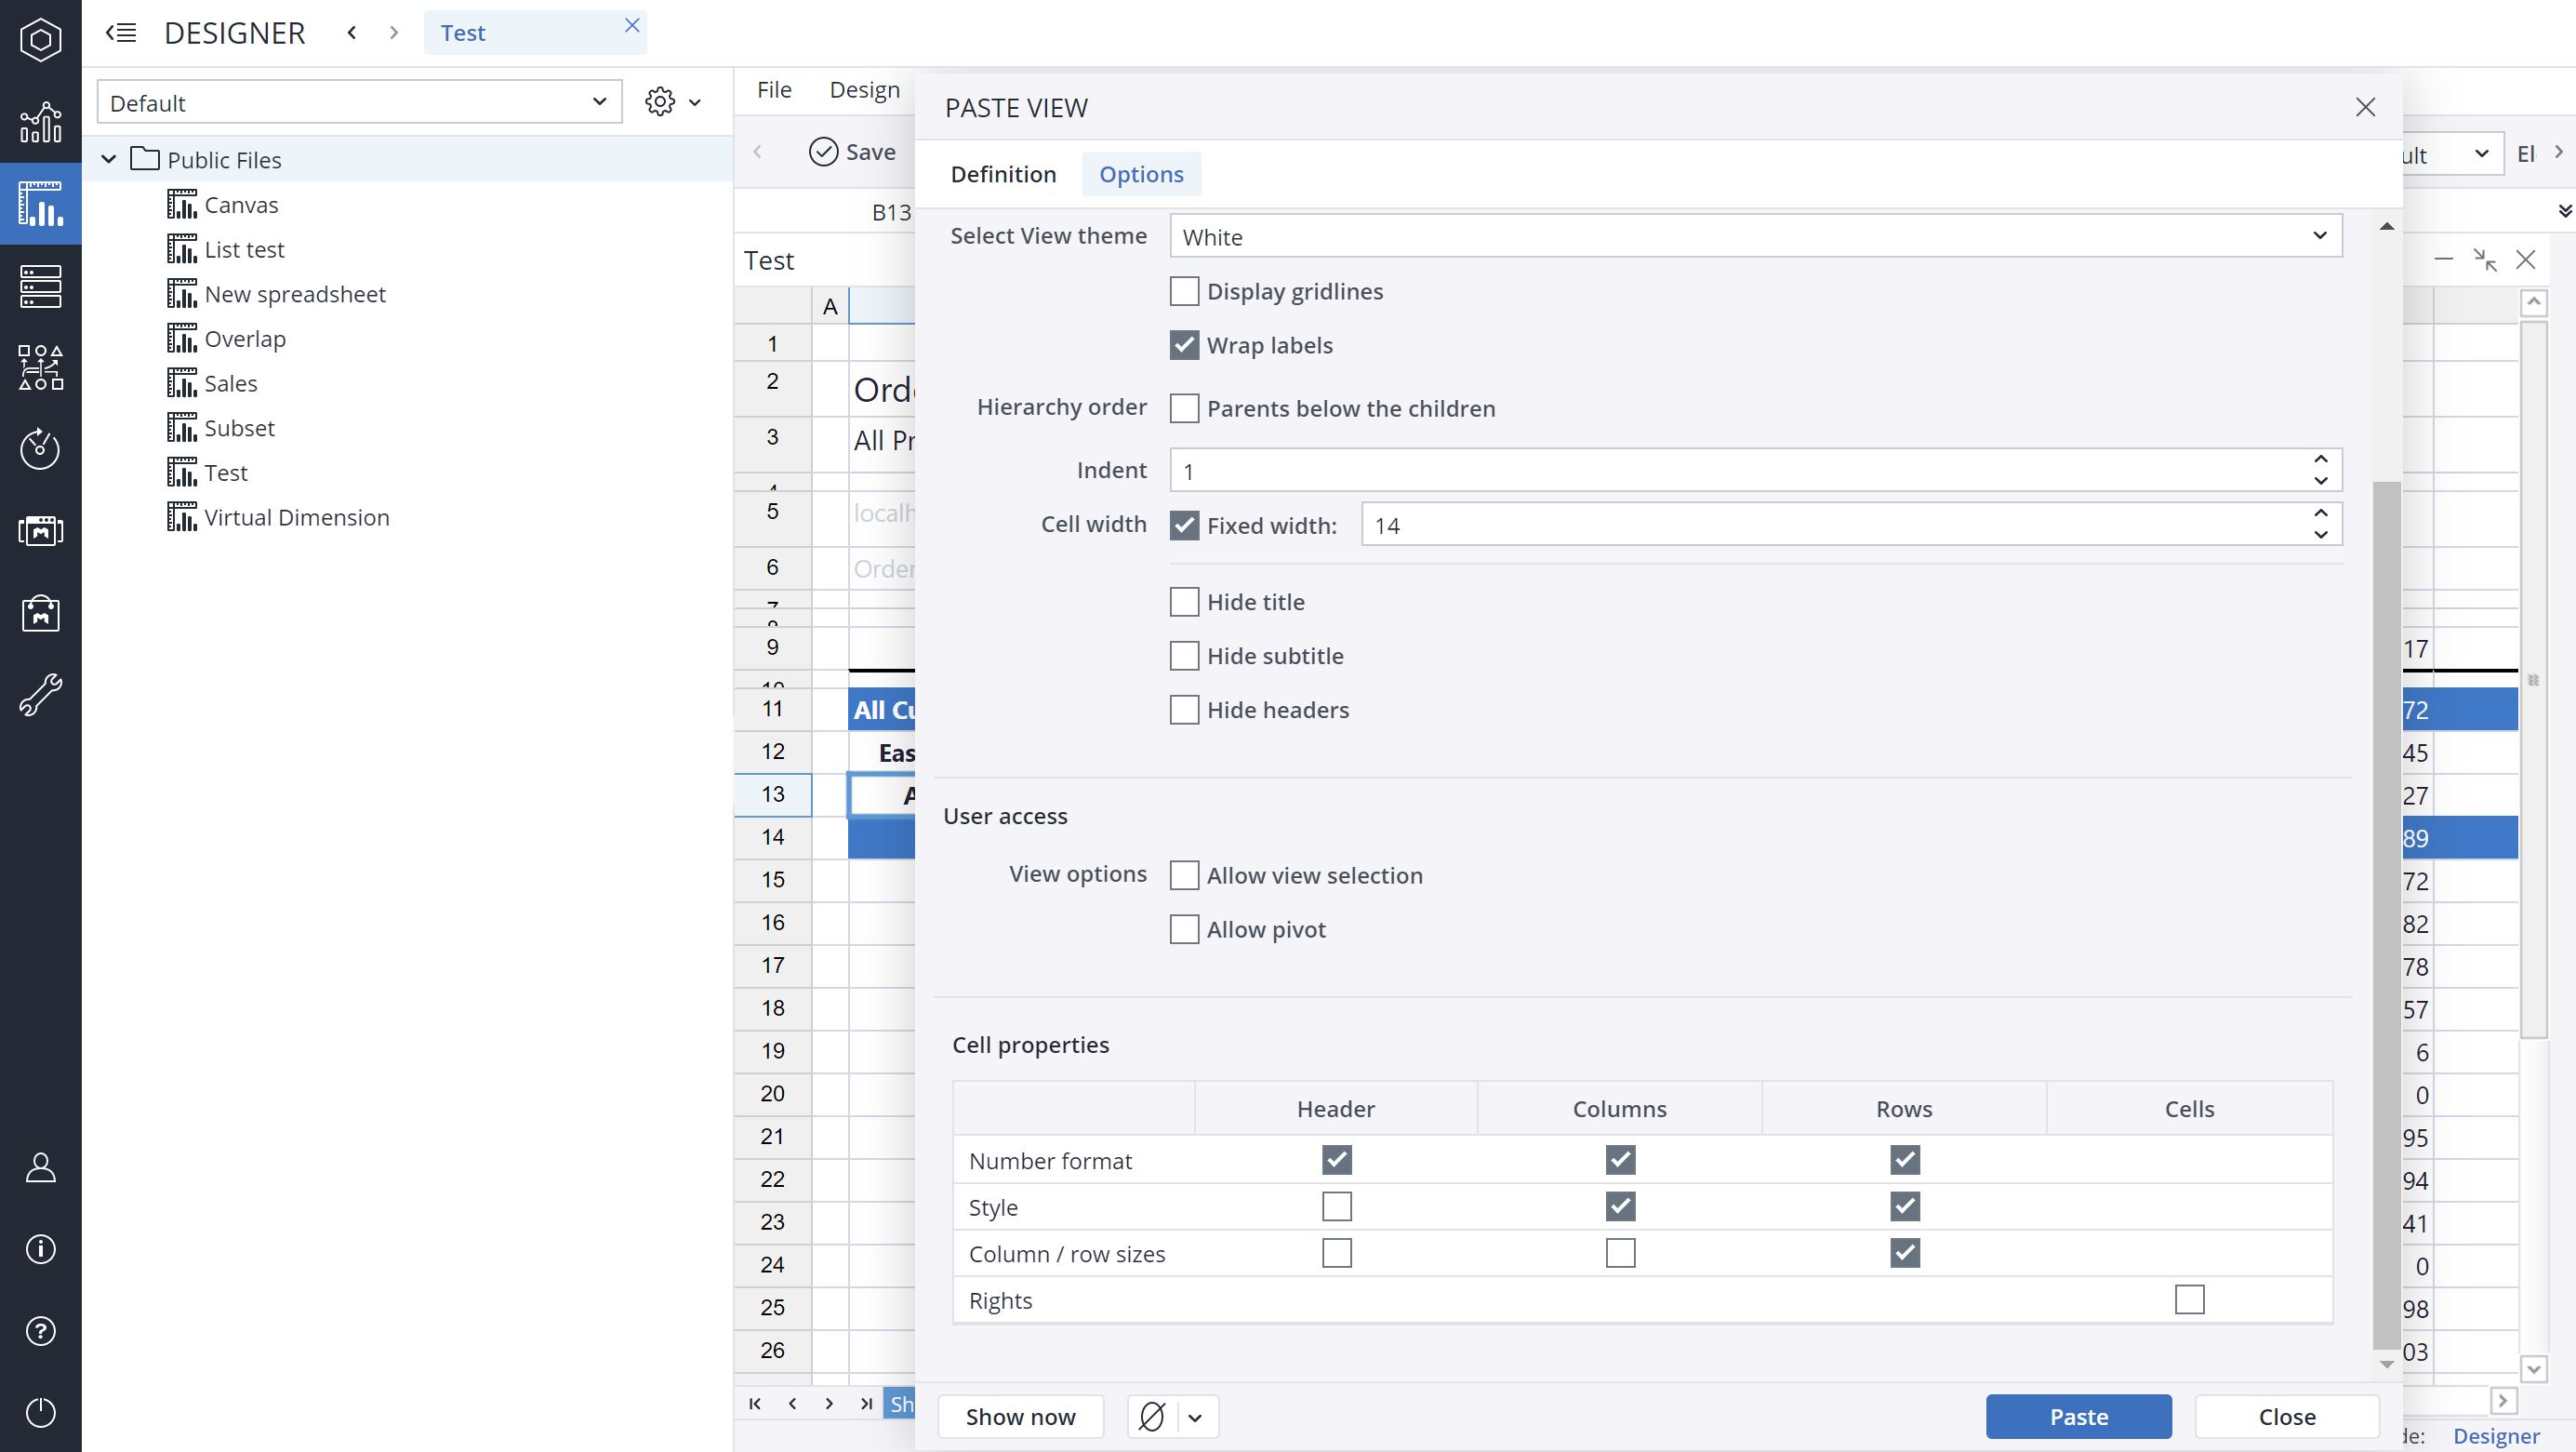Open the gear settings icon by Default
The height and width of the screenshot is (1452, 2576).
[x=660, y=102]
